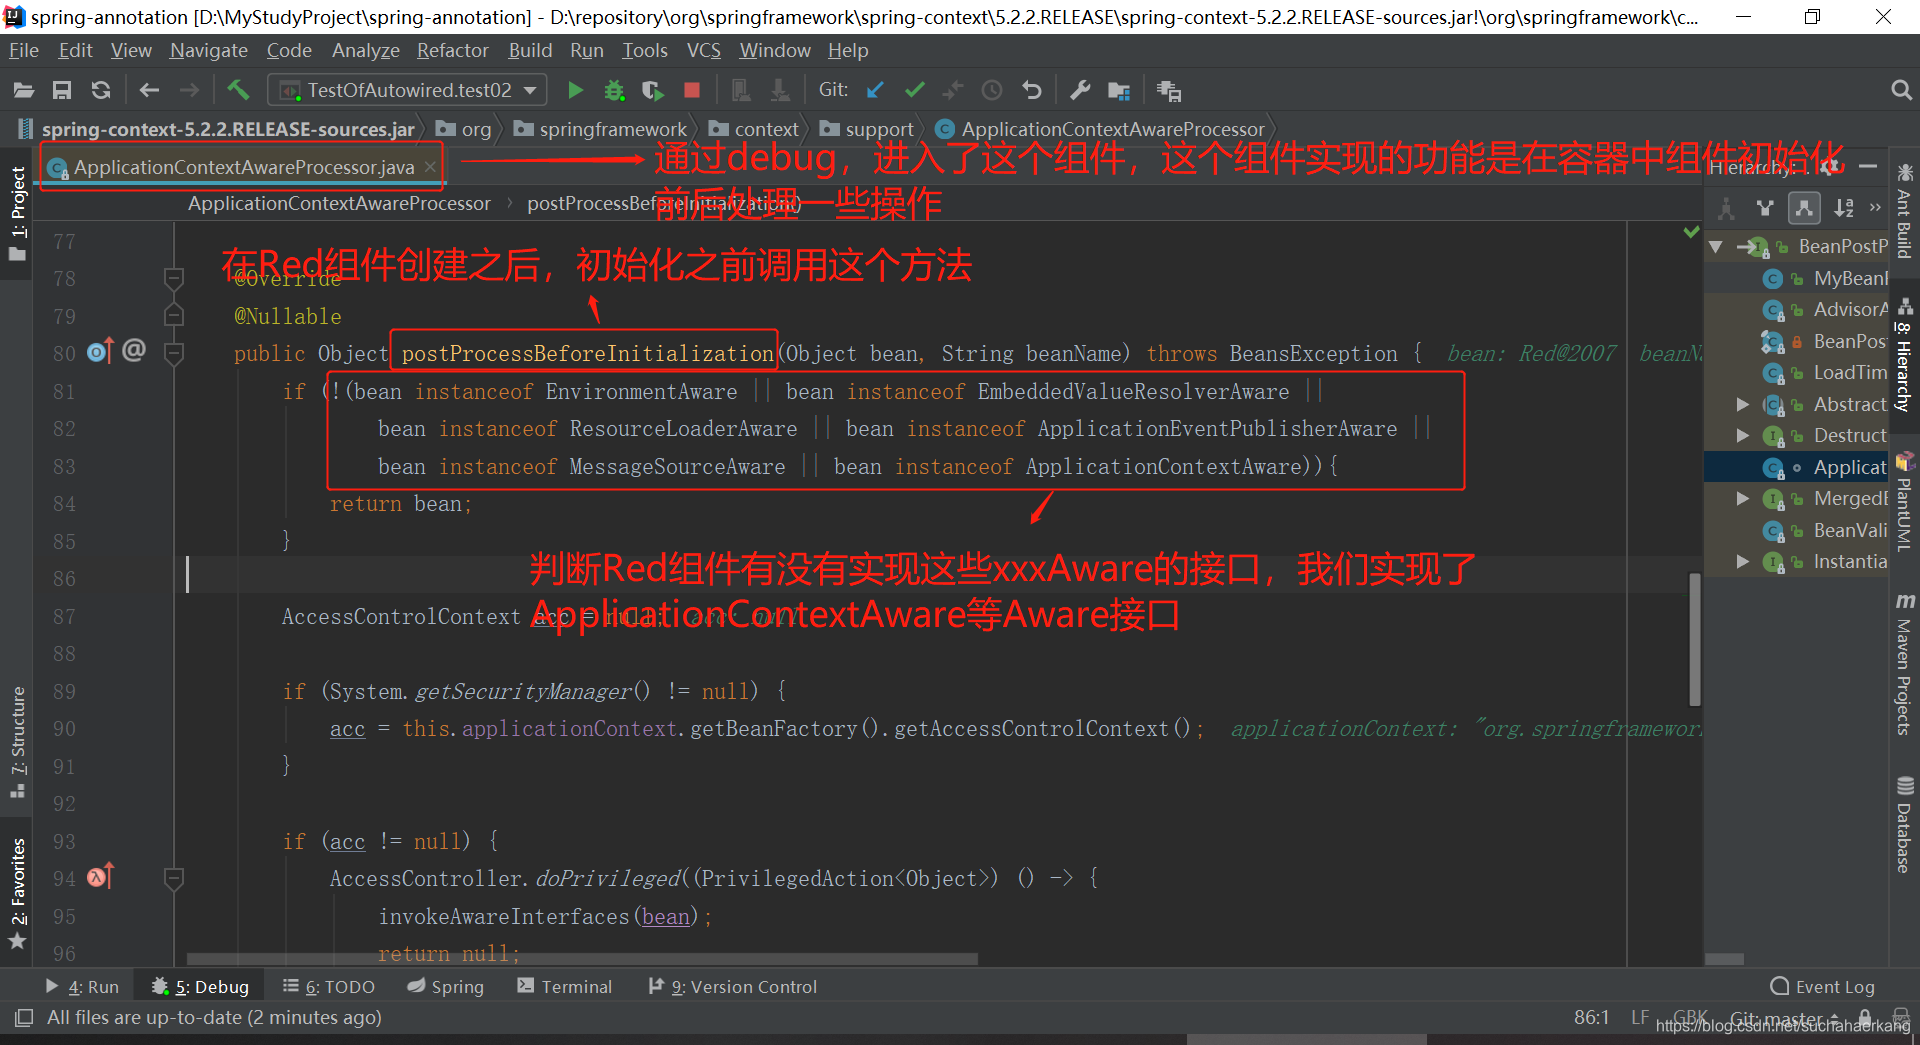Click the support breadcrumb folder

click(x=867, y=129)
